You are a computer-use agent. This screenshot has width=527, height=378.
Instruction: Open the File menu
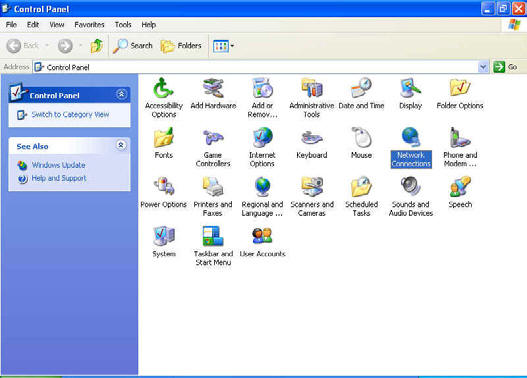(11, 25)
